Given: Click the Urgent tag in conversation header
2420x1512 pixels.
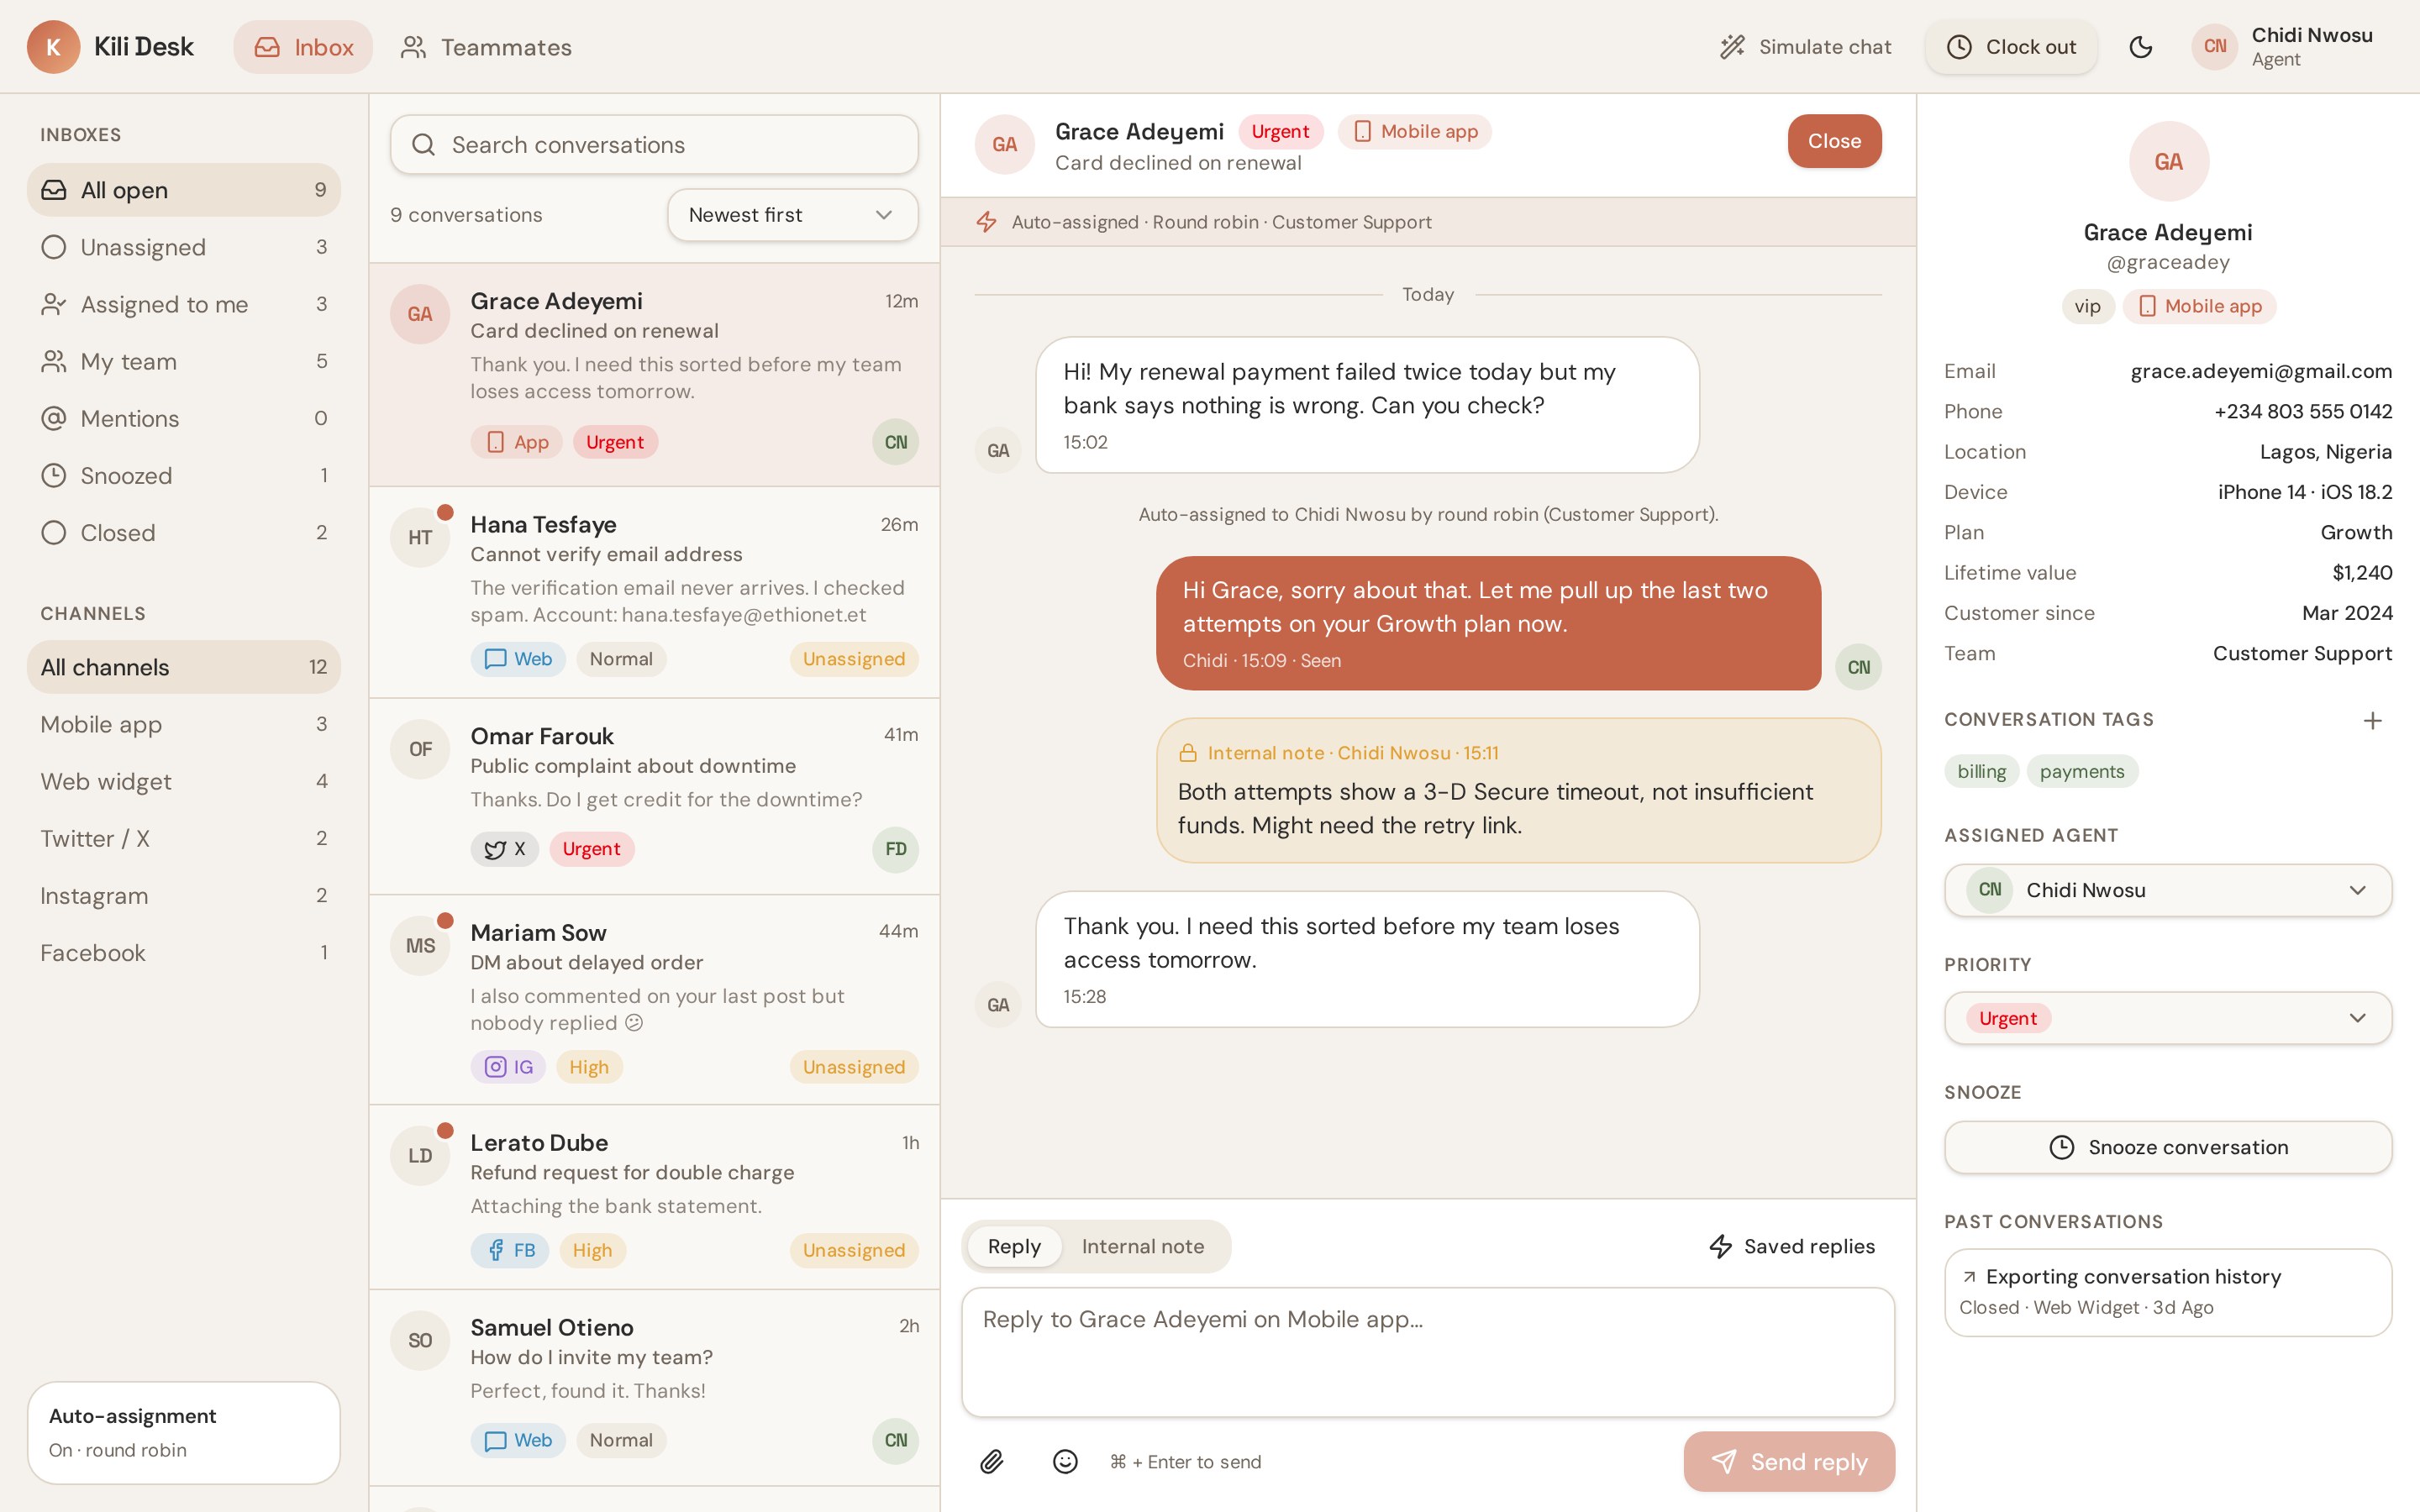Looking at the screenshot, I should [1280, 131].
